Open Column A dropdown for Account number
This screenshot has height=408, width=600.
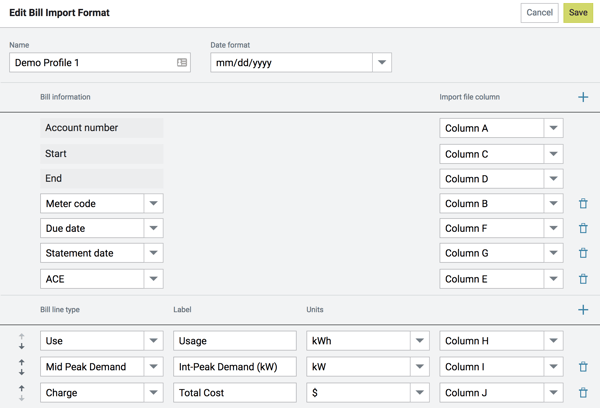553,128
